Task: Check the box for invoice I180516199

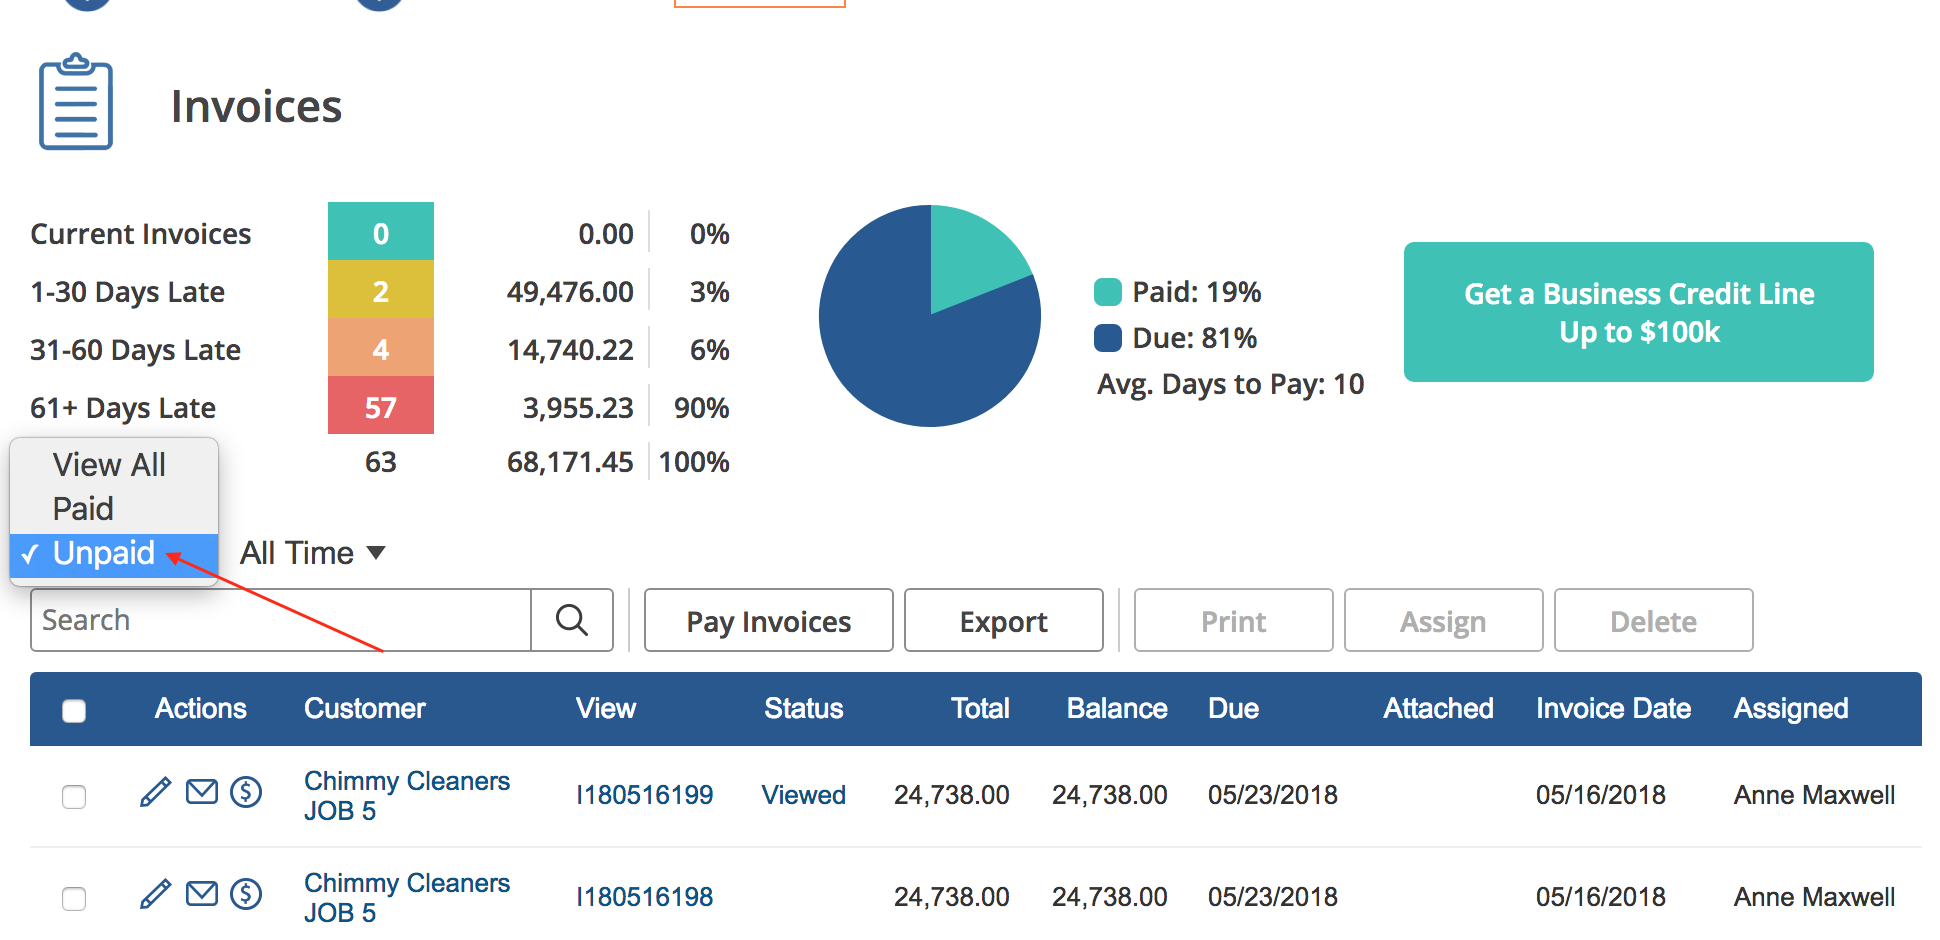Action: (74, 797)
